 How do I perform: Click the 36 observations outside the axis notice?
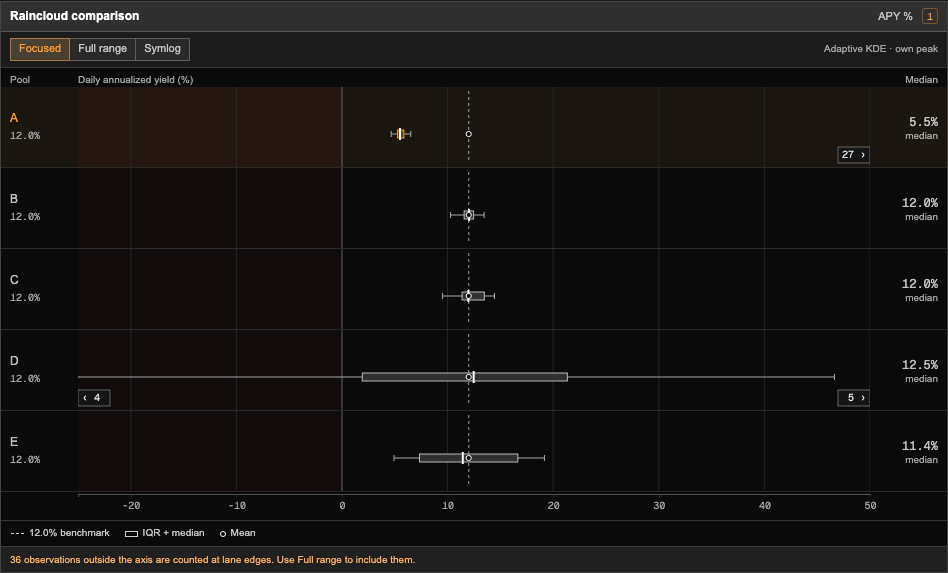coord(212,560)
